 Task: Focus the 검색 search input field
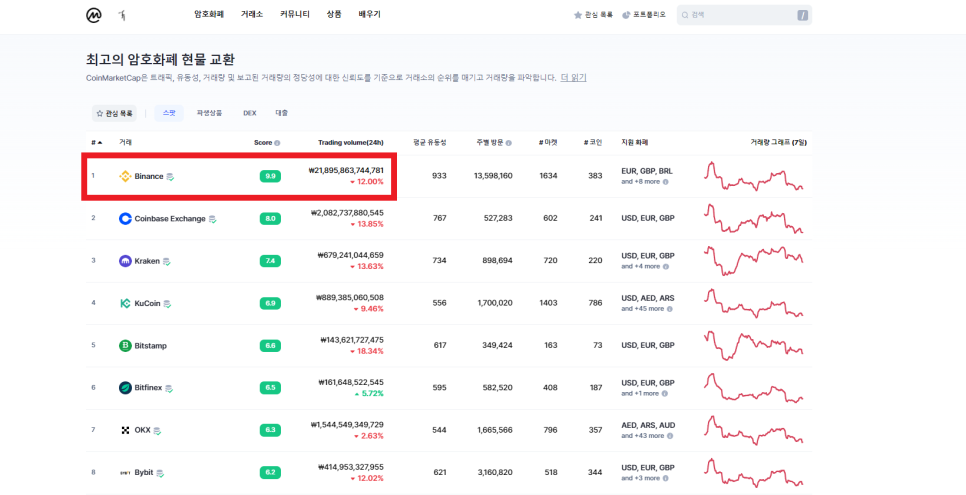point(744,15)
